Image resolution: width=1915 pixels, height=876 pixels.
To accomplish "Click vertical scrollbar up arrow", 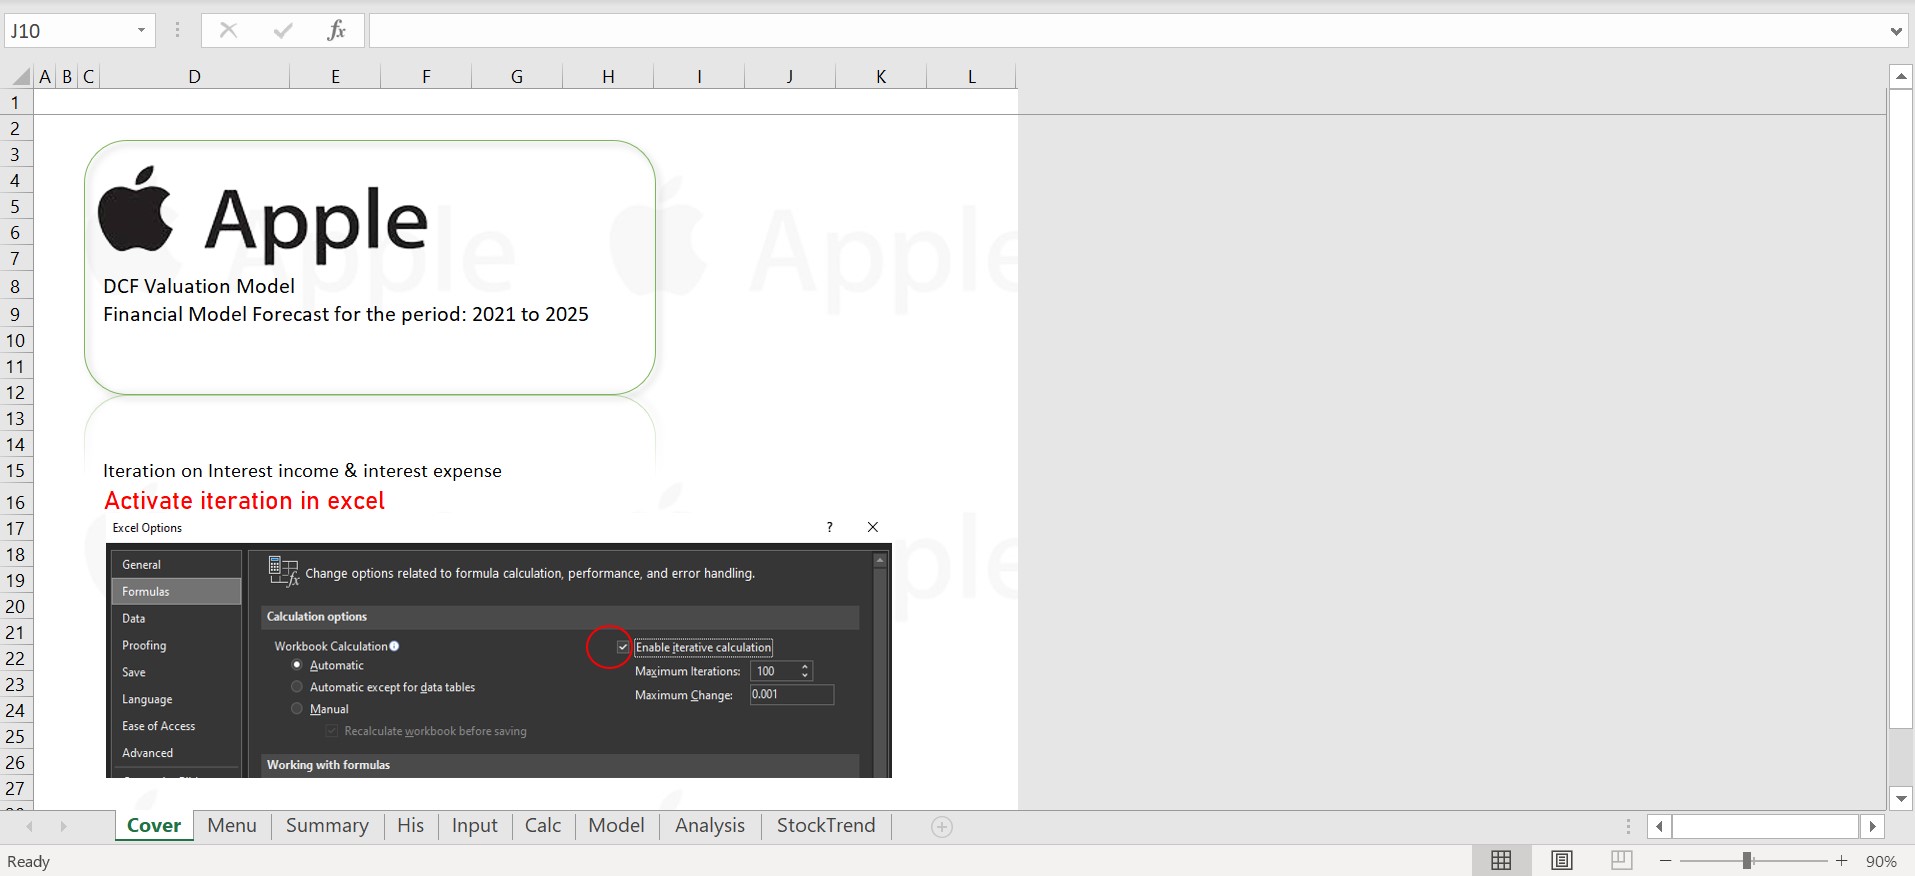I will click(1901, 76).
